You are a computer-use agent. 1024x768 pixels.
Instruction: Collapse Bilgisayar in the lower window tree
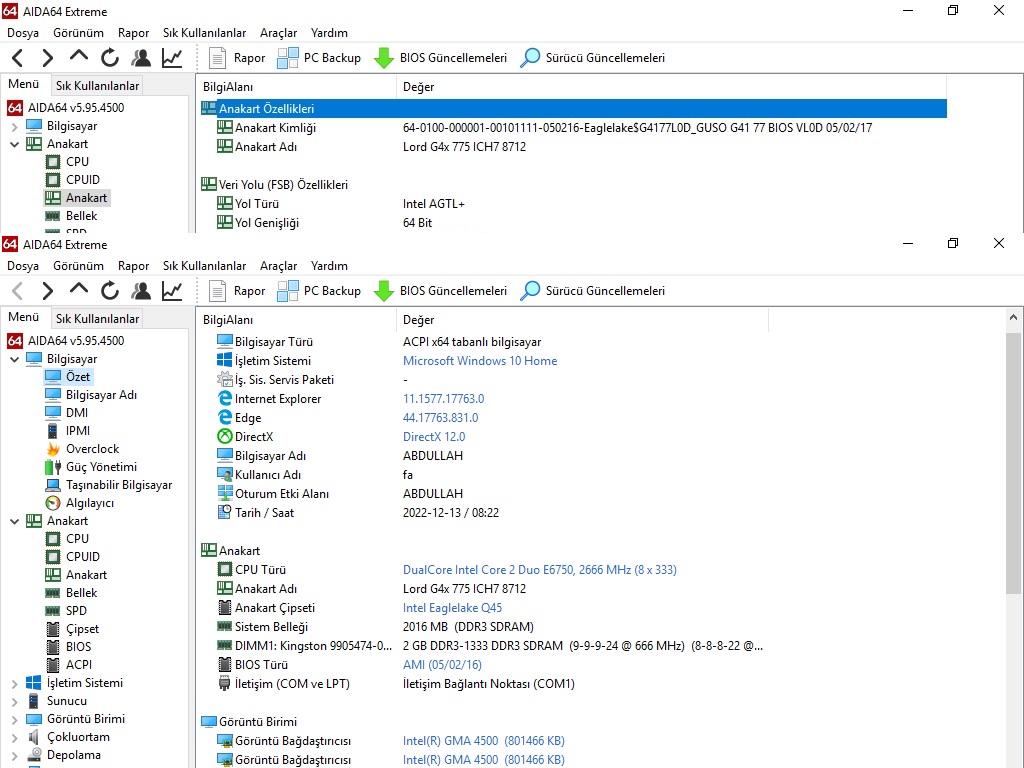(x=14, y=359)
